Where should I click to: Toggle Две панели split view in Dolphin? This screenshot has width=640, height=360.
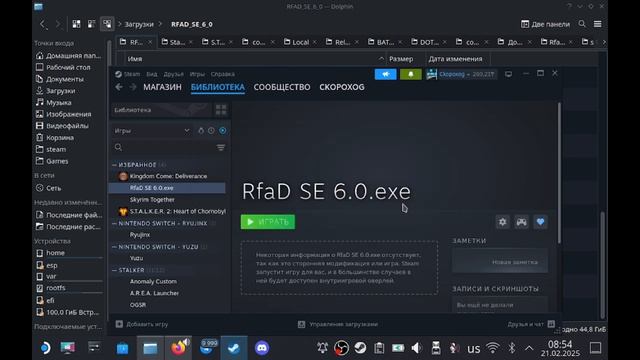(x=545, y=24)
